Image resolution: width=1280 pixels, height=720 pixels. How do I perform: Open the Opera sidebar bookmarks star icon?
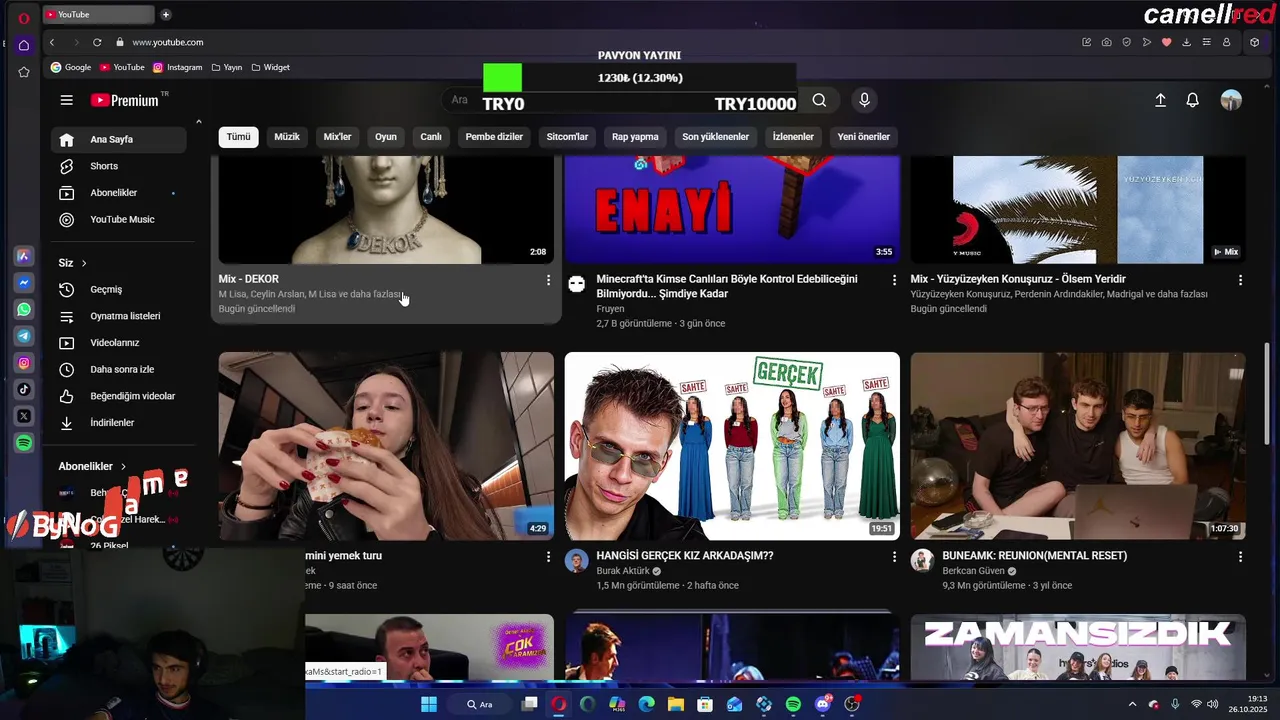(x=24, y=72)
